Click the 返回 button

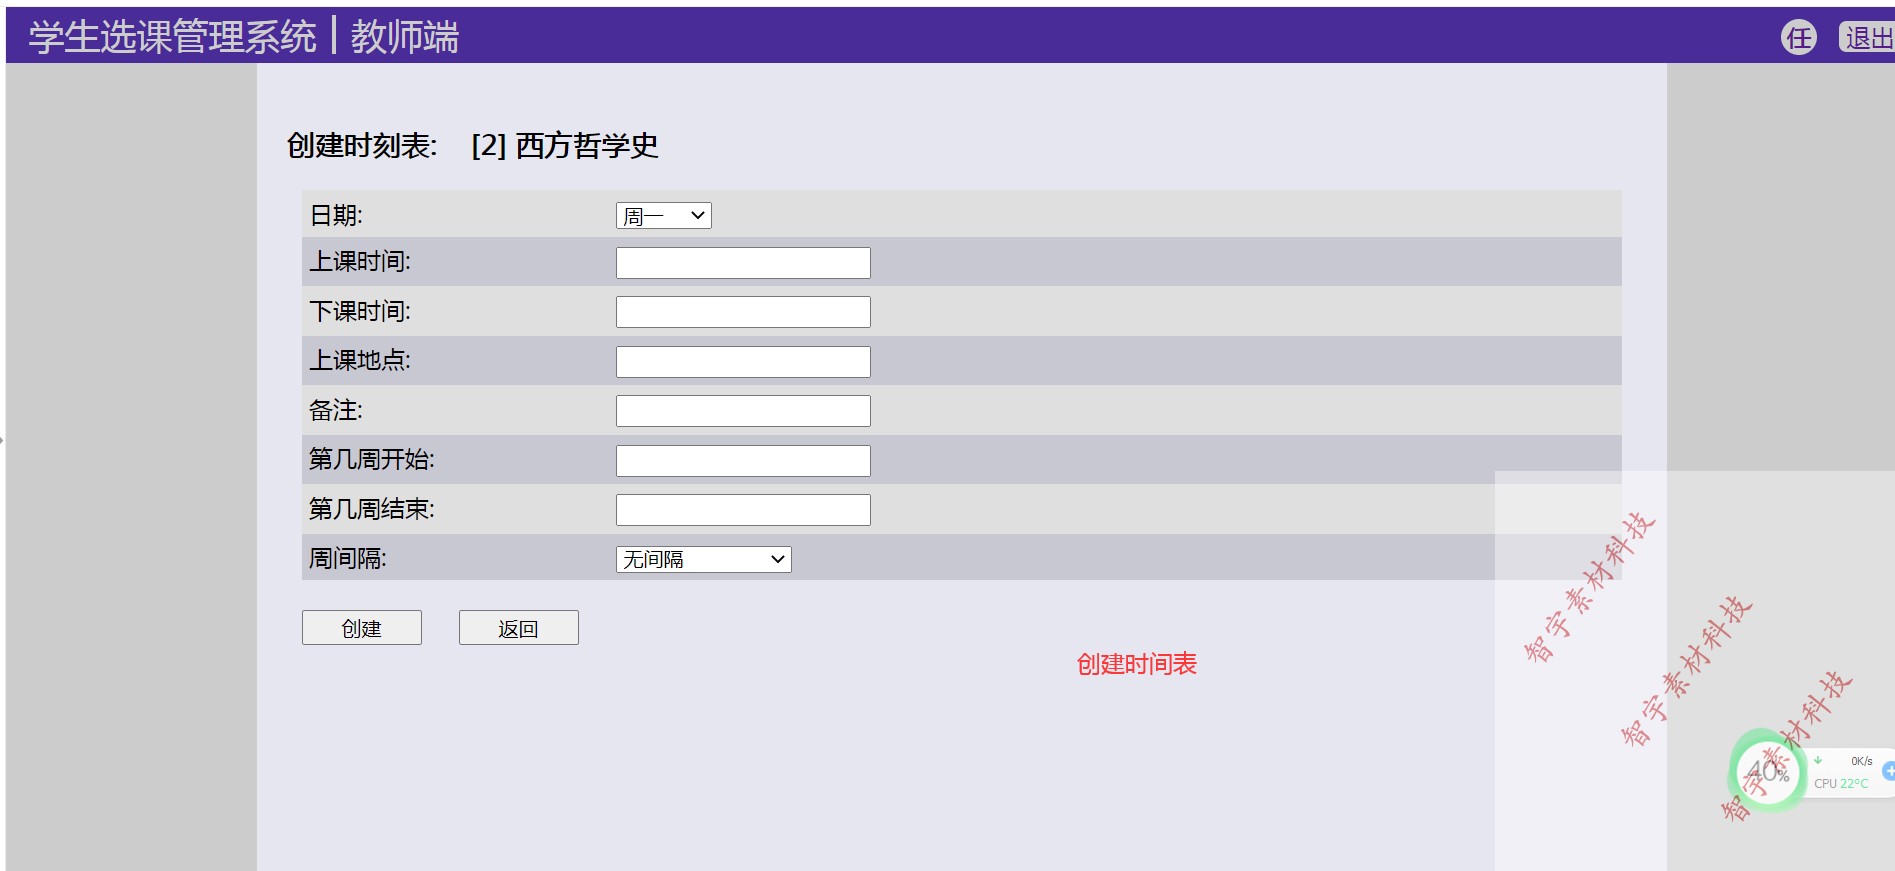coord(518,628)
